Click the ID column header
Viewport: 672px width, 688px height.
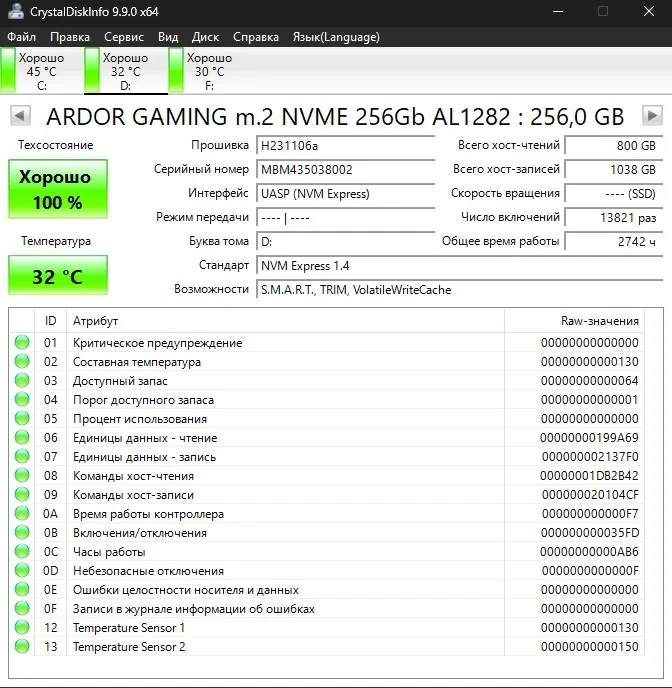click(50, 321)
